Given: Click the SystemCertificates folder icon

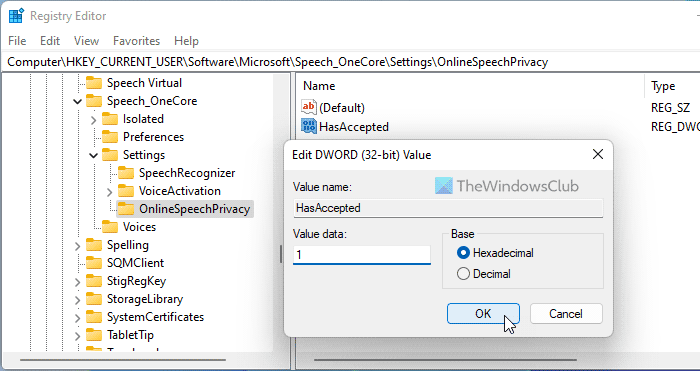Looking at the screenshot, I should pos(94,317).
